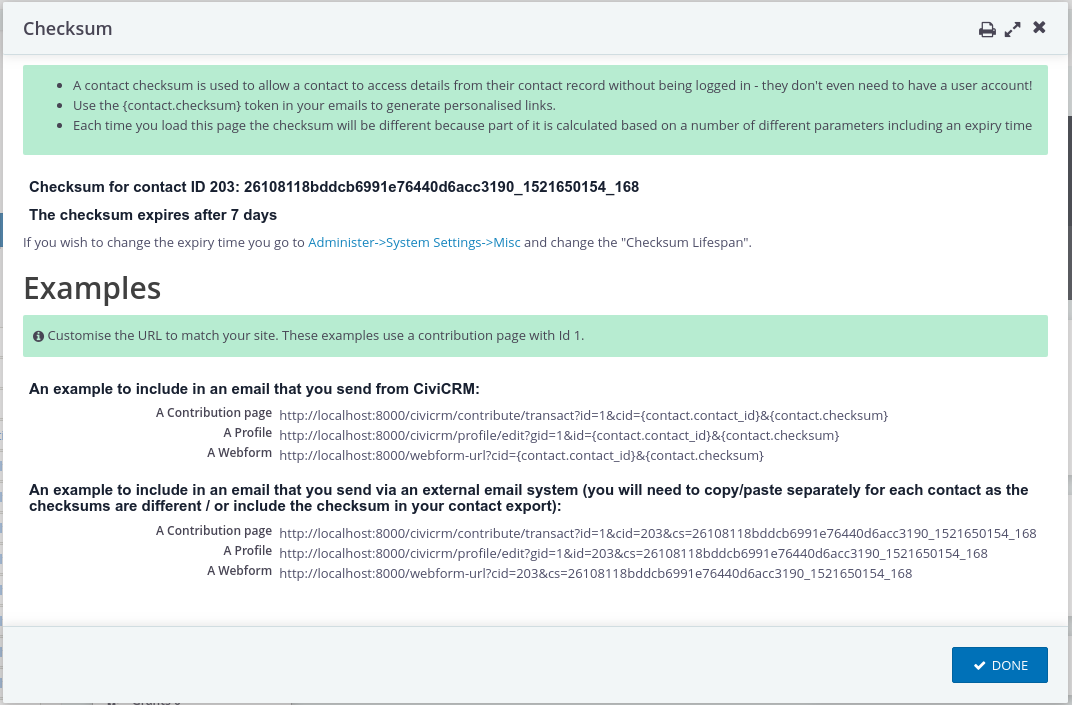Click the token-based Webform URL
The height and width of the screenshot is (705, 1072).
(521, 455)
